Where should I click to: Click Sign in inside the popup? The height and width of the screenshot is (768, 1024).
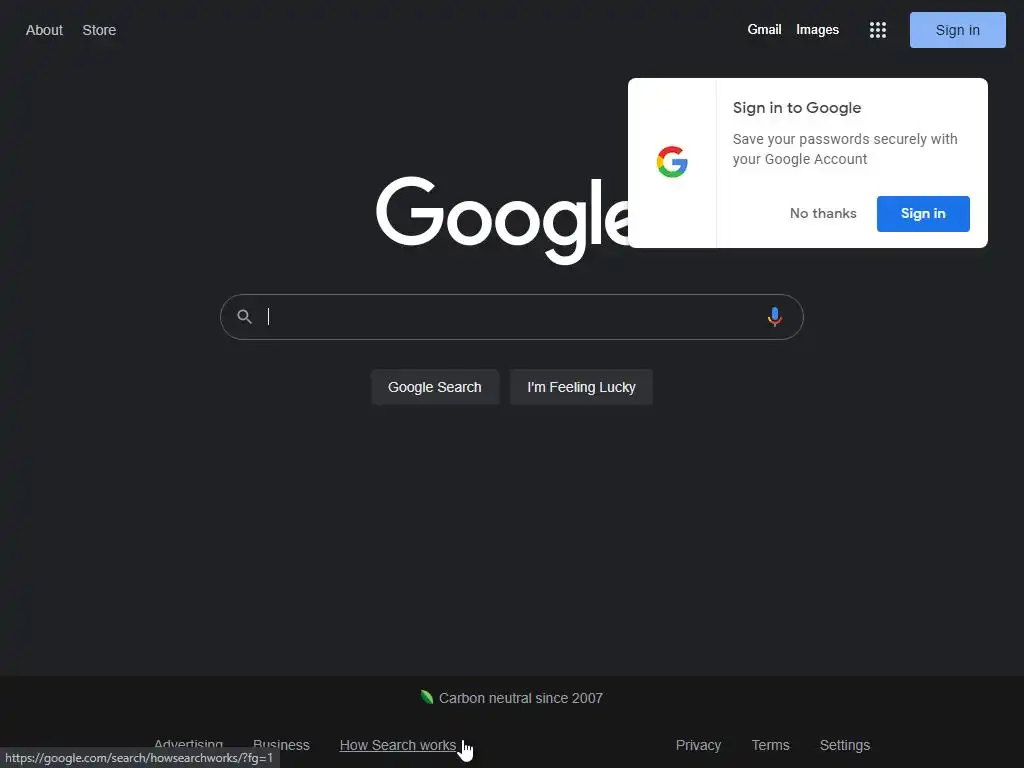[x=923, y=214]
